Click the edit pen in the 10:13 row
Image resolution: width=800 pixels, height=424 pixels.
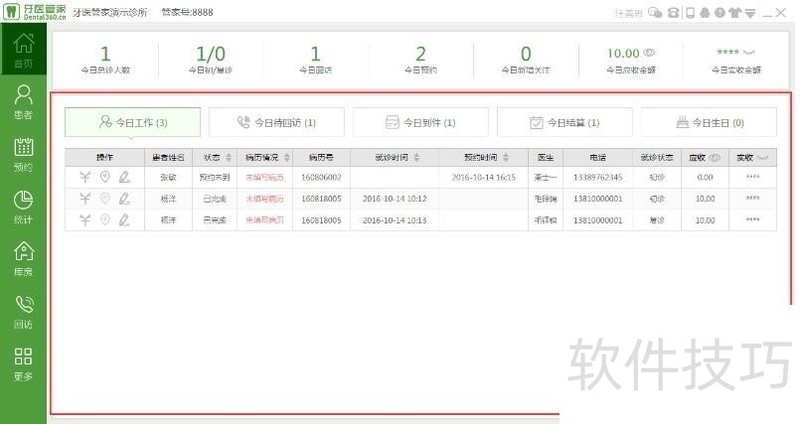(x=124, y=220)
